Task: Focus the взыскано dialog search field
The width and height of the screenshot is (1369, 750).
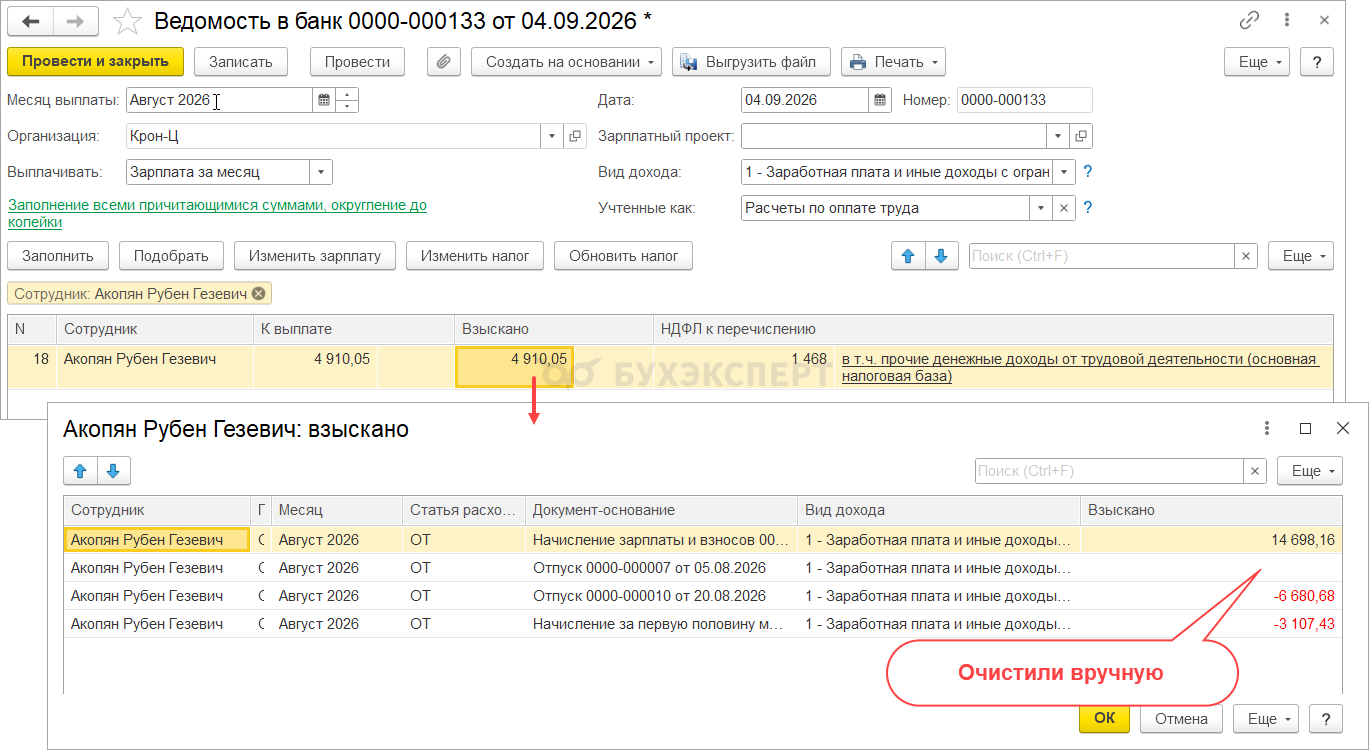Action: [1110, 471]
